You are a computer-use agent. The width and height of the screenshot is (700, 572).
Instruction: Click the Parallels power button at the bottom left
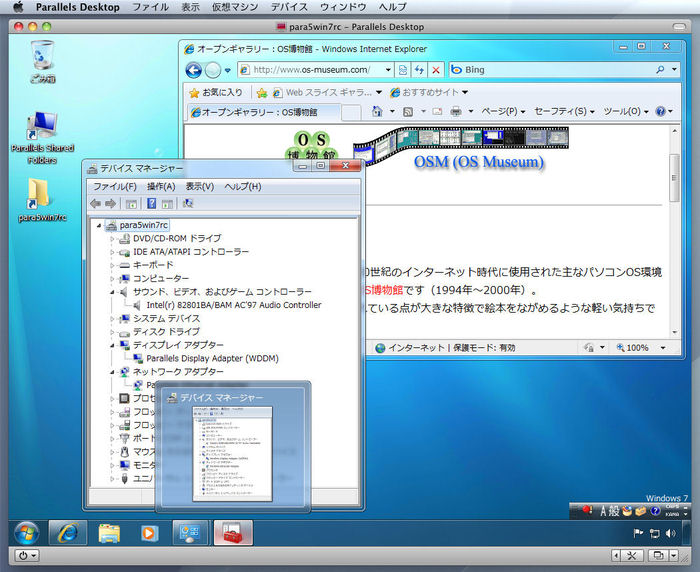27,555
